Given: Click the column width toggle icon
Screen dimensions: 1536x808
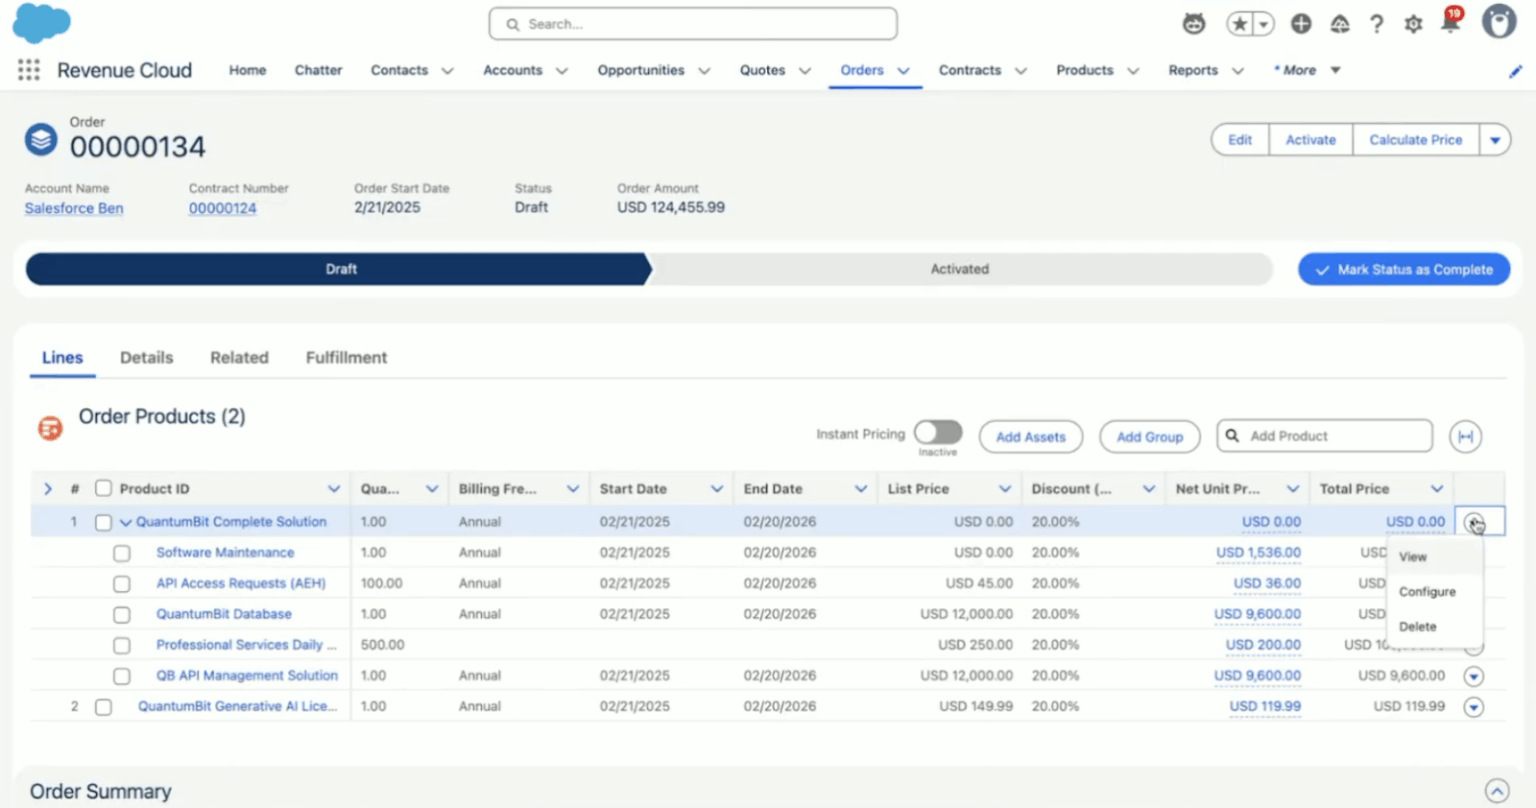Looking at the screenshot, I should pos(1466,436).
